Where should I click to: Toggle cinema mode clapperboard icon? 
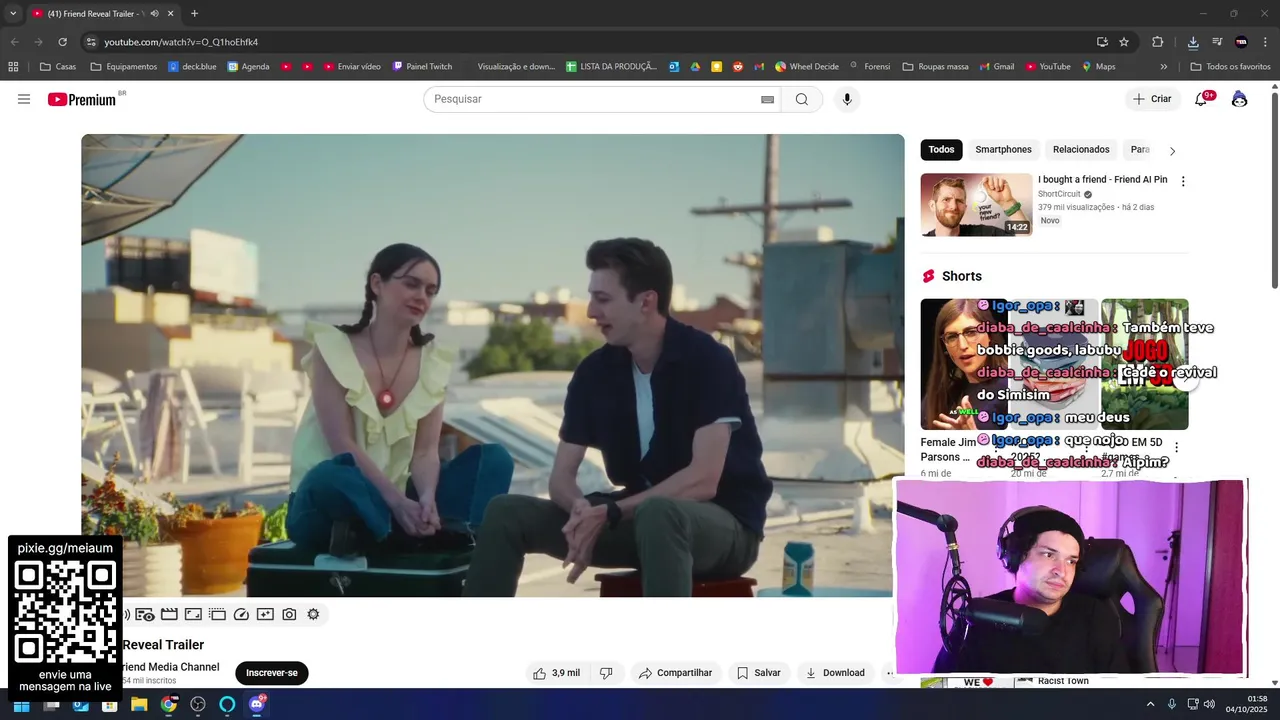[169, 614]
